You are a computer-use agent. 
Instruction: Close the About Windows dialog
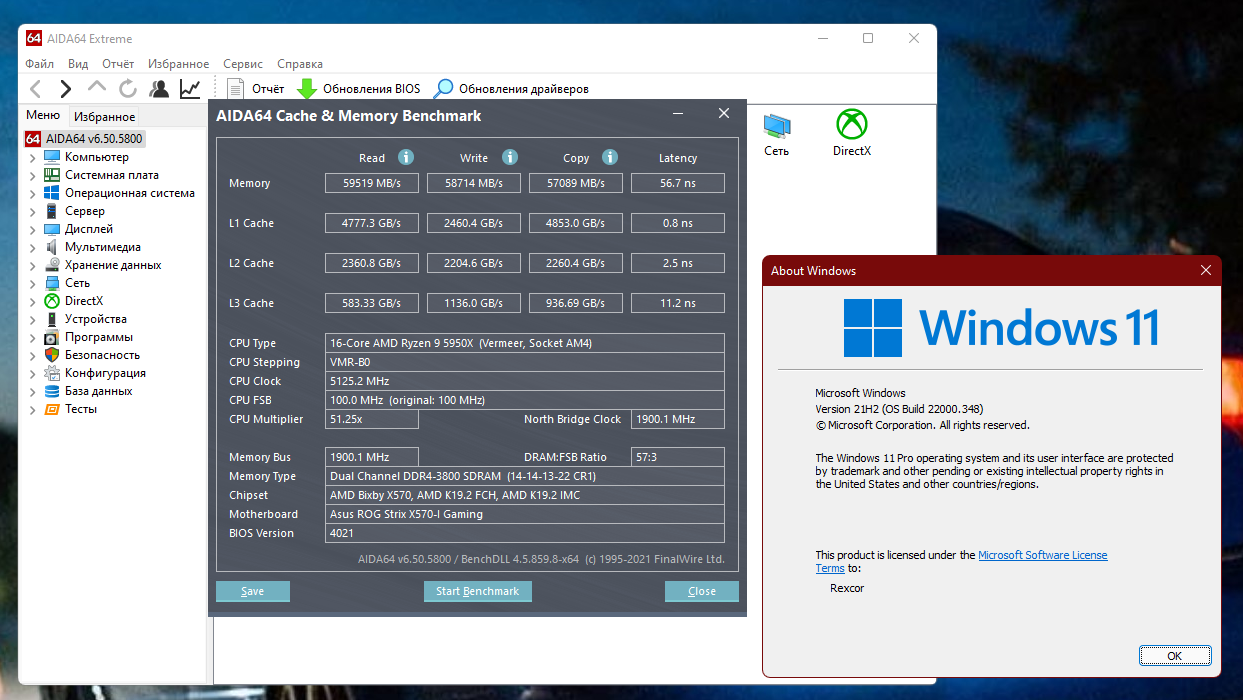1207,270
